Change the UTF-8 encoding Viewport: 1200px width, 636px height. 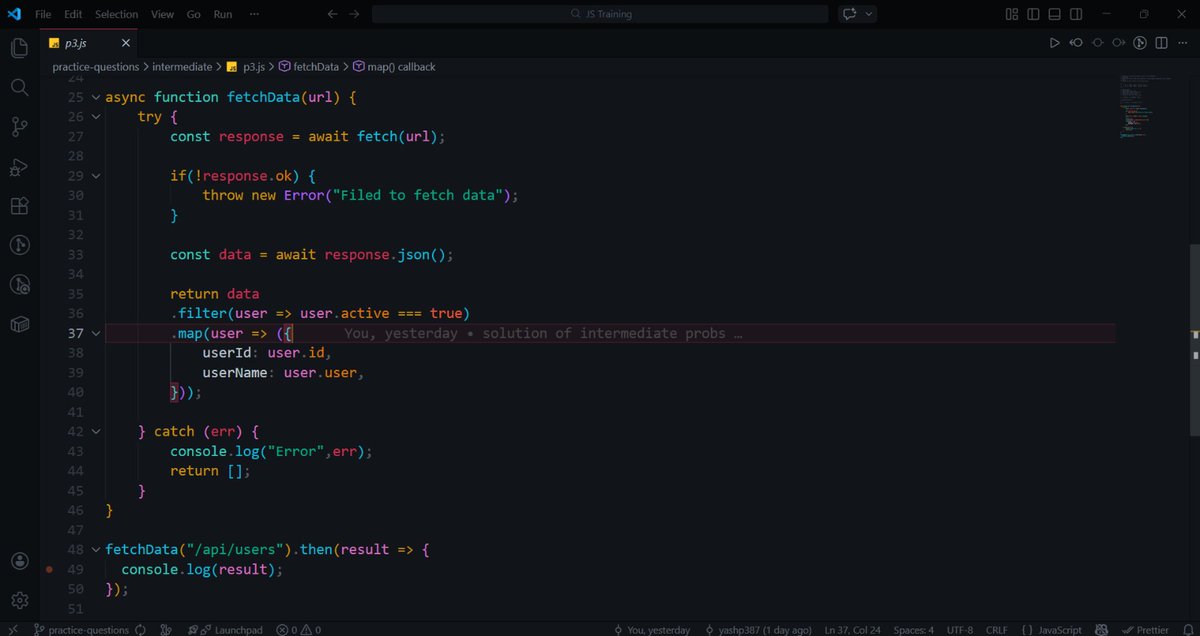(x=960, y=630)
